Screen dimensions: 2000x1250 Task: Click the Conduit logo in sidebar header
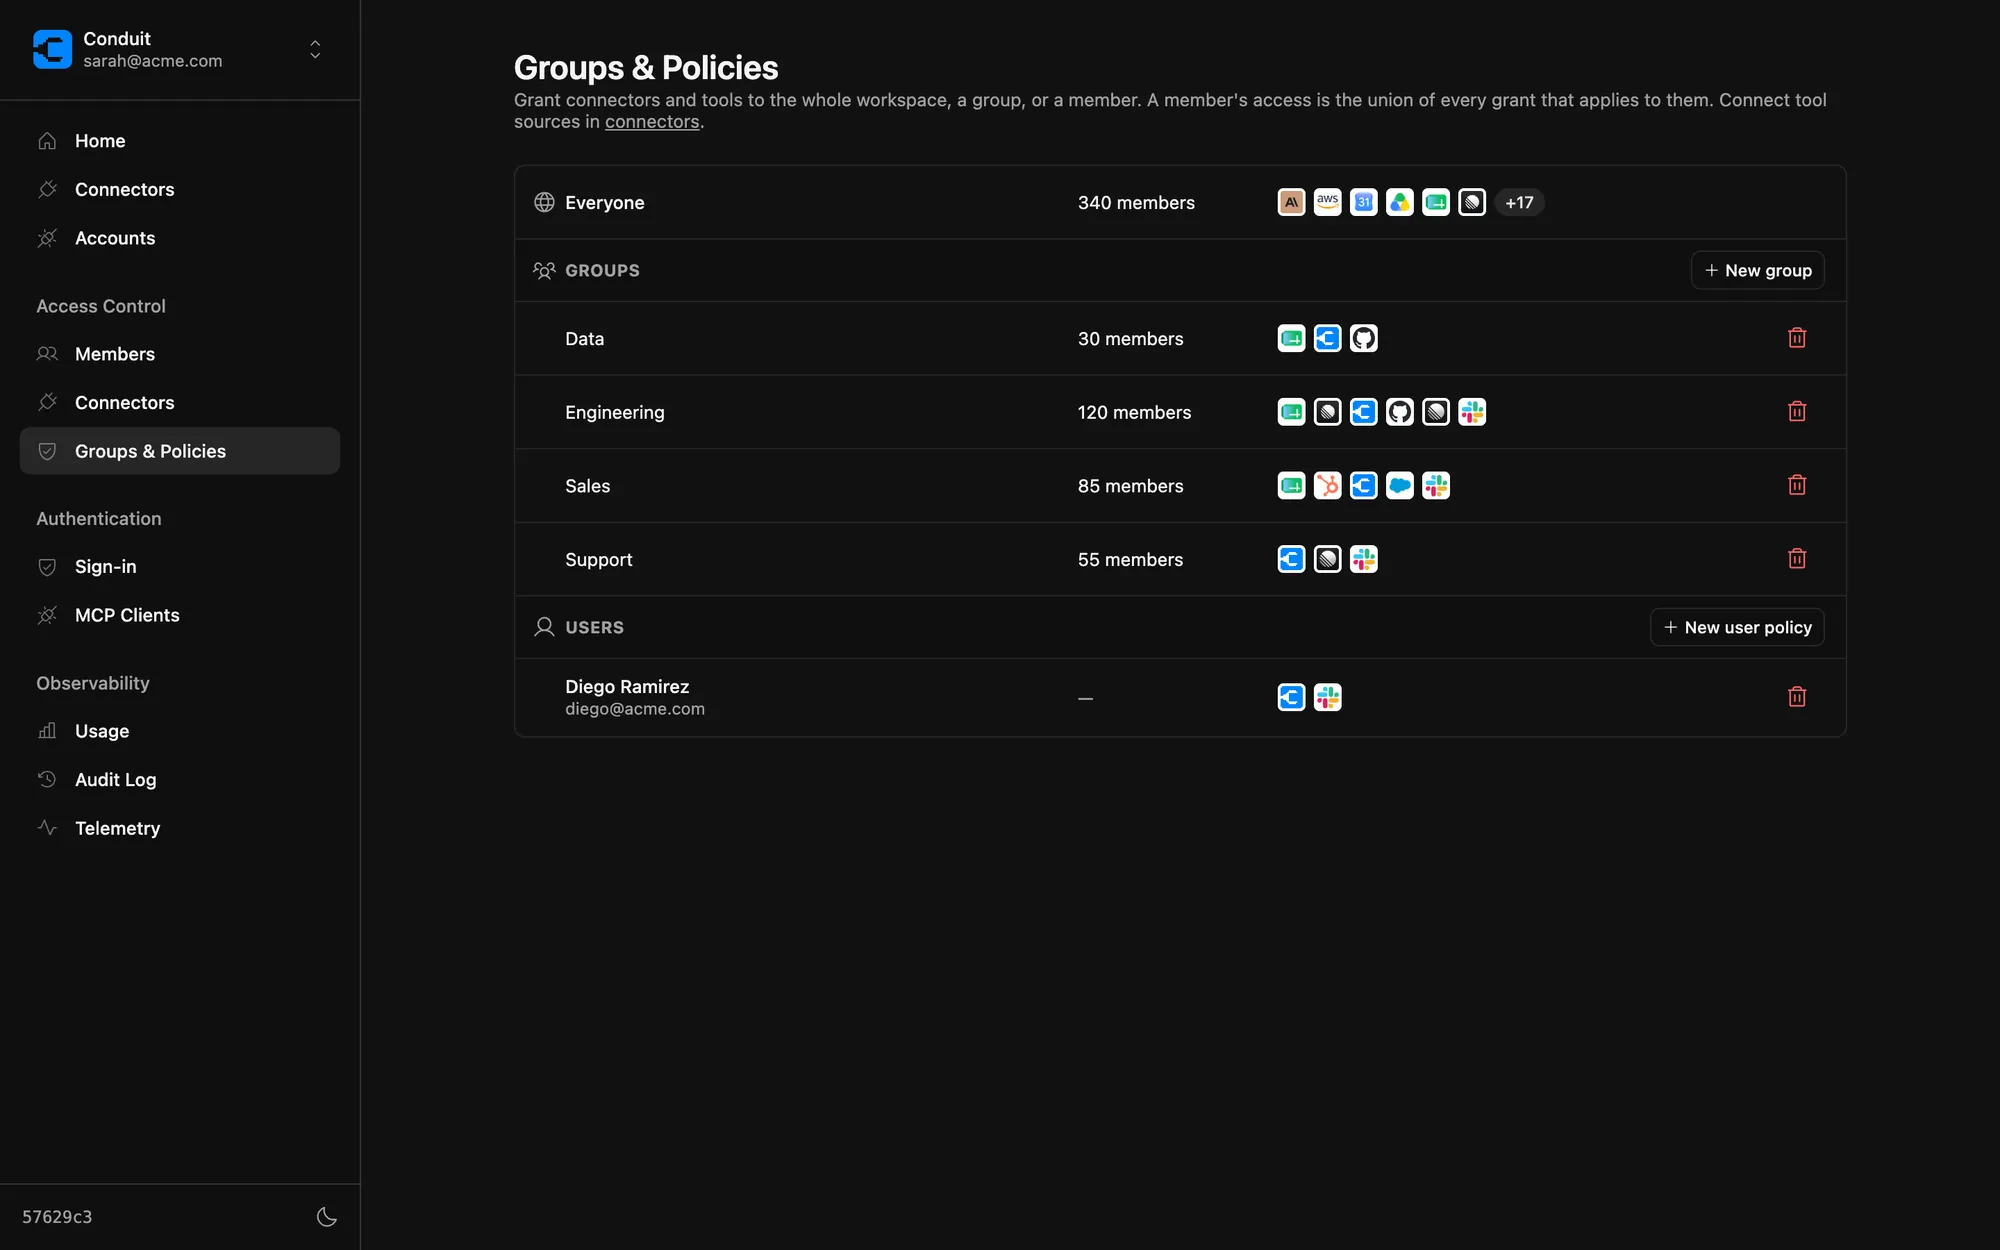(x=52, y=49)
